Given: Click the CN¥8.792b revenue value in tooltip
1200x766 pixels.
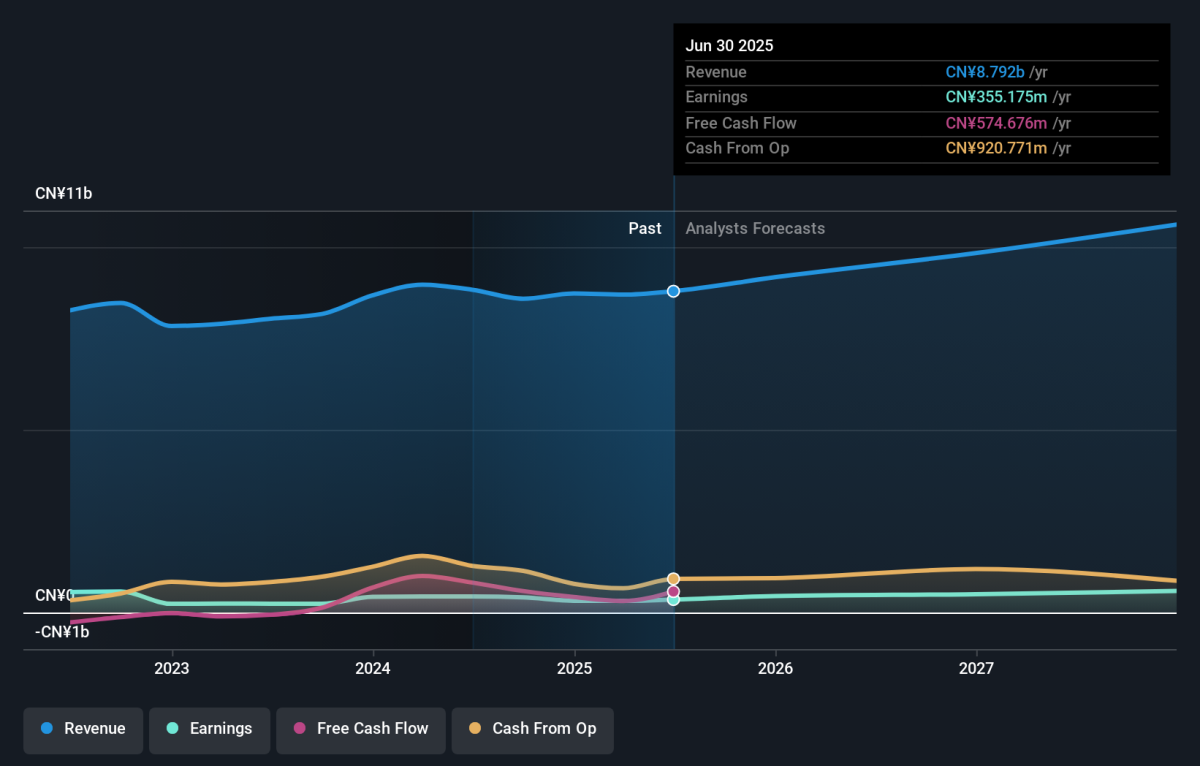Looking at the screenshot, I should (x=984, y=72).
